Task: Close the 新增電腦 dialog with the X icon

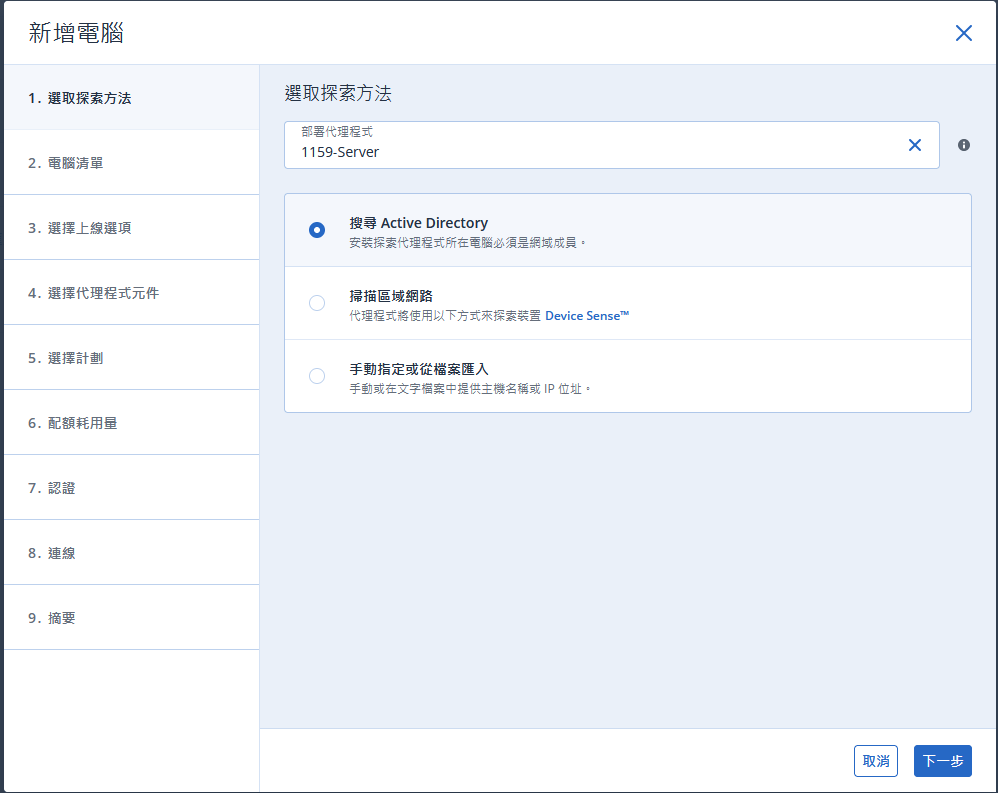Action: 964,33
